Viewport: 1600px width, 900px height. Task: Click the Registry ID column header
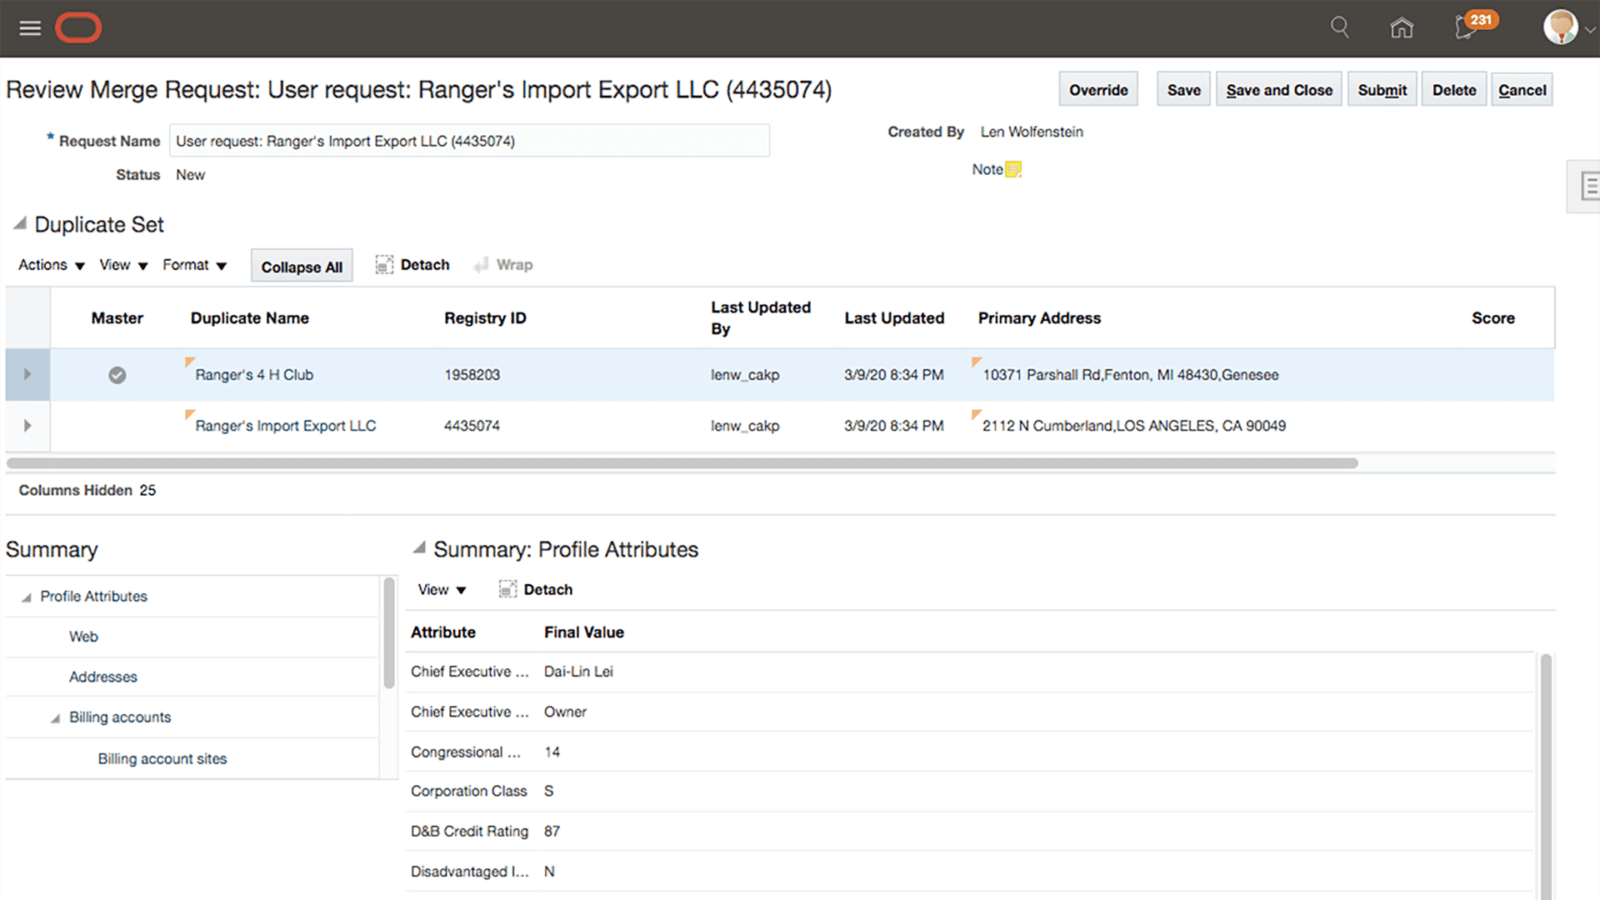point(485,318)
